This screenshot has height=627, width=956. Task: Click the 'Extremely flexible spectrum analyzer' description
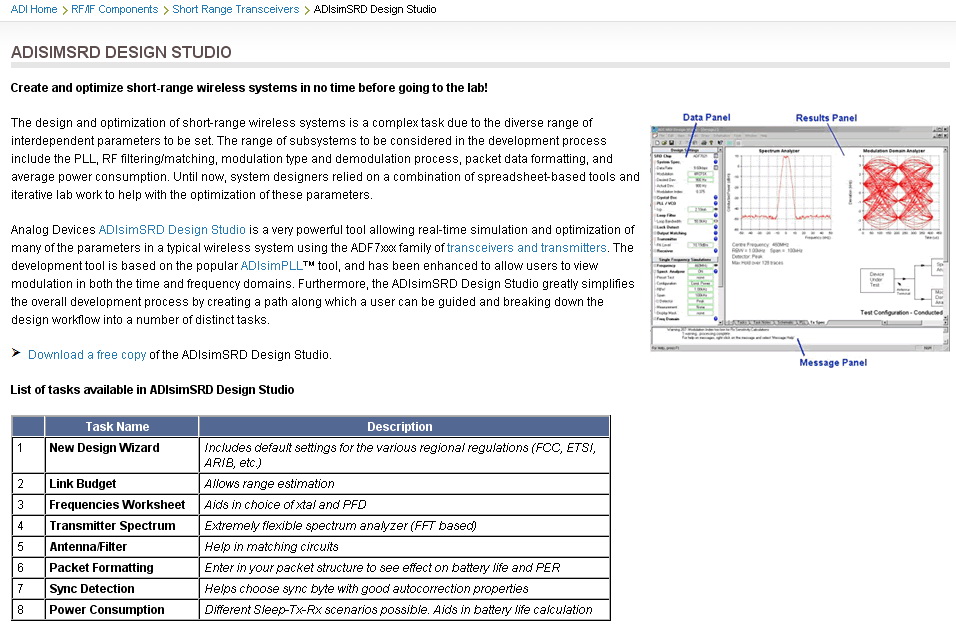coord(404,526)
